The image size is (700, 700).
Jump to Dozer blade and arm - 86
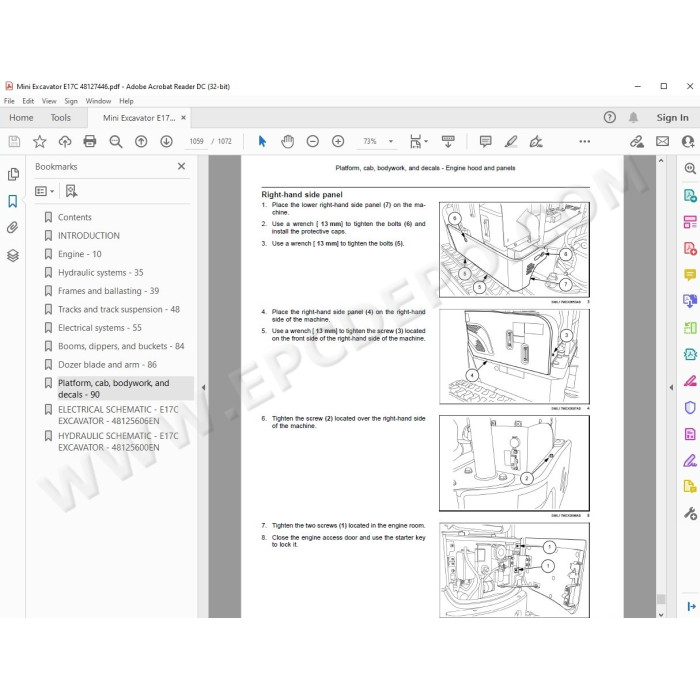pos(107,365)
